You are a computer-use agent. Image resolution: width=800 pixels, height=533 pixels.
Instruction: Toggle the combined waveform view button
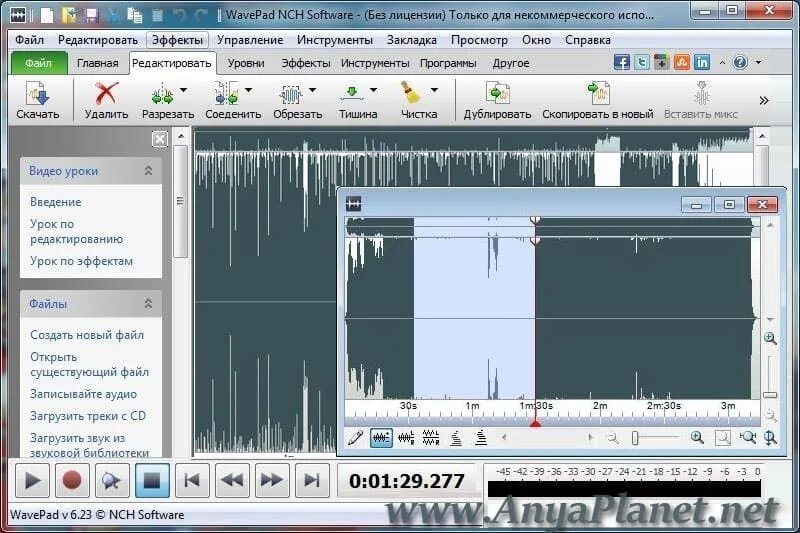coord(381,438)
